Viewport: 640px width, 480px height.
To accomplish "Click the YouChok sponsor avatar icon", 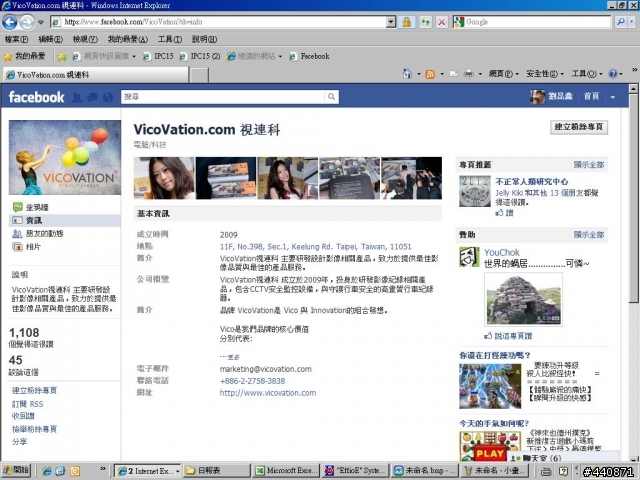I will [469, 257].
